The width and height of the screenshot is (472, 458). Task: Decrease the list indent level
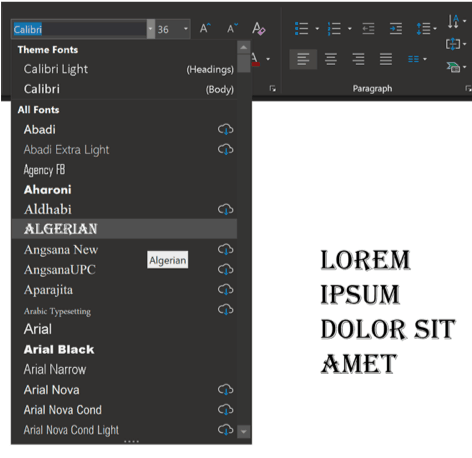pos(368,29)
